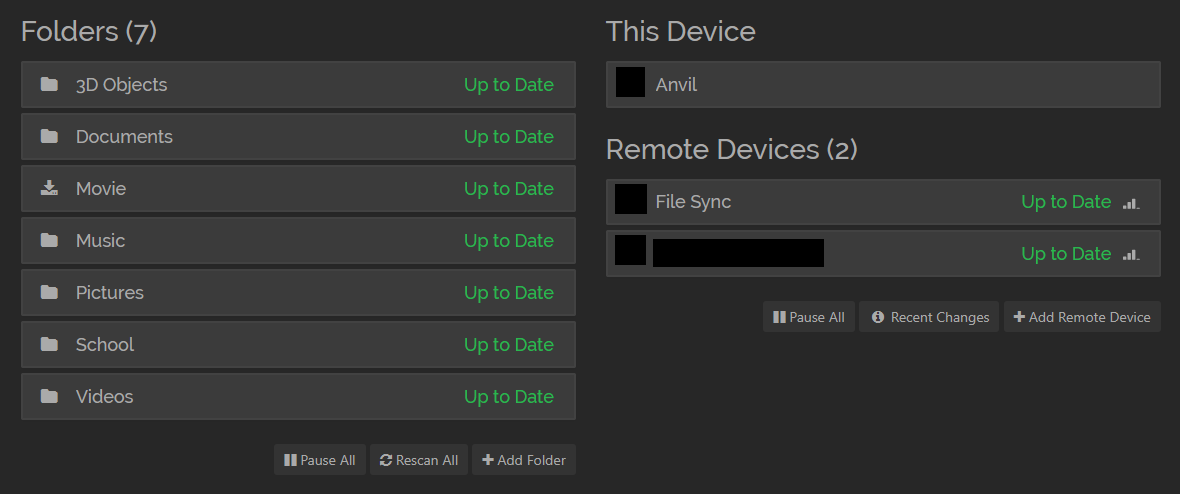Viewport: 1180px width, 494px height.
Task: Click folder icon beside Videos
Action: [49, 396]
